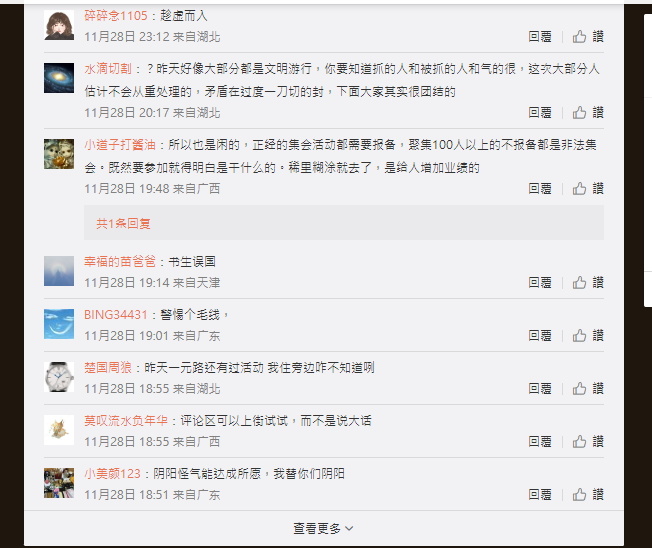Like the comment by 水滴切割
This screenshot has height=548, width=652.
tap(588, 112)
